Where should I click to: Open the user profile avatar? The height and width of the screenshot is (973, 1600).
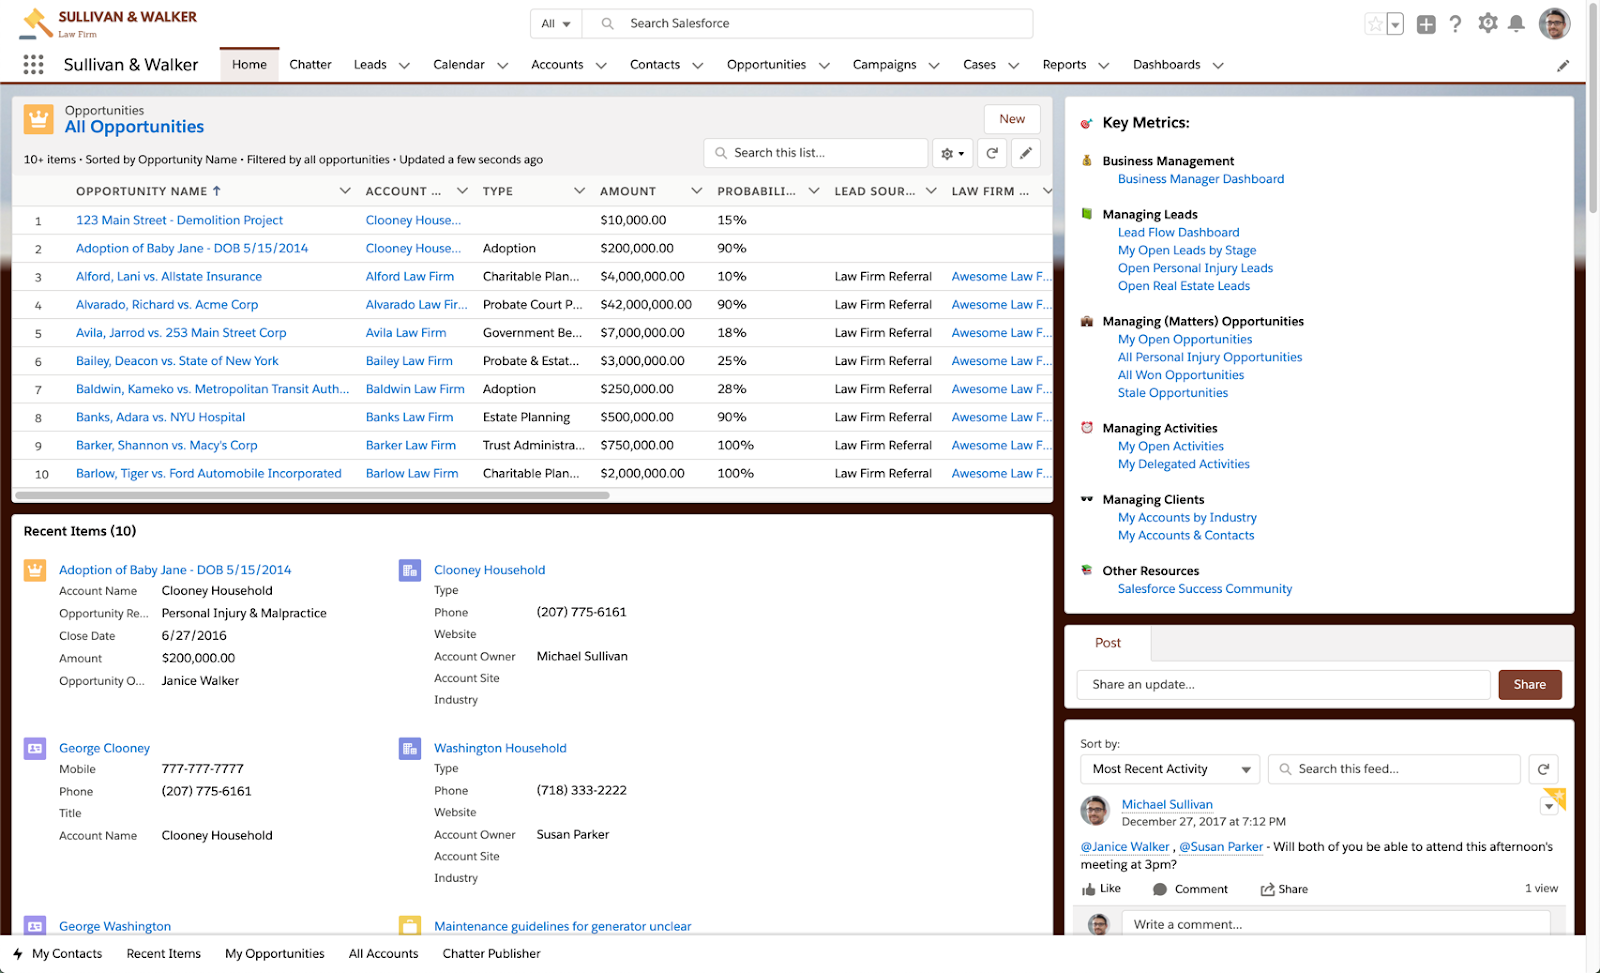[1554, 23]
